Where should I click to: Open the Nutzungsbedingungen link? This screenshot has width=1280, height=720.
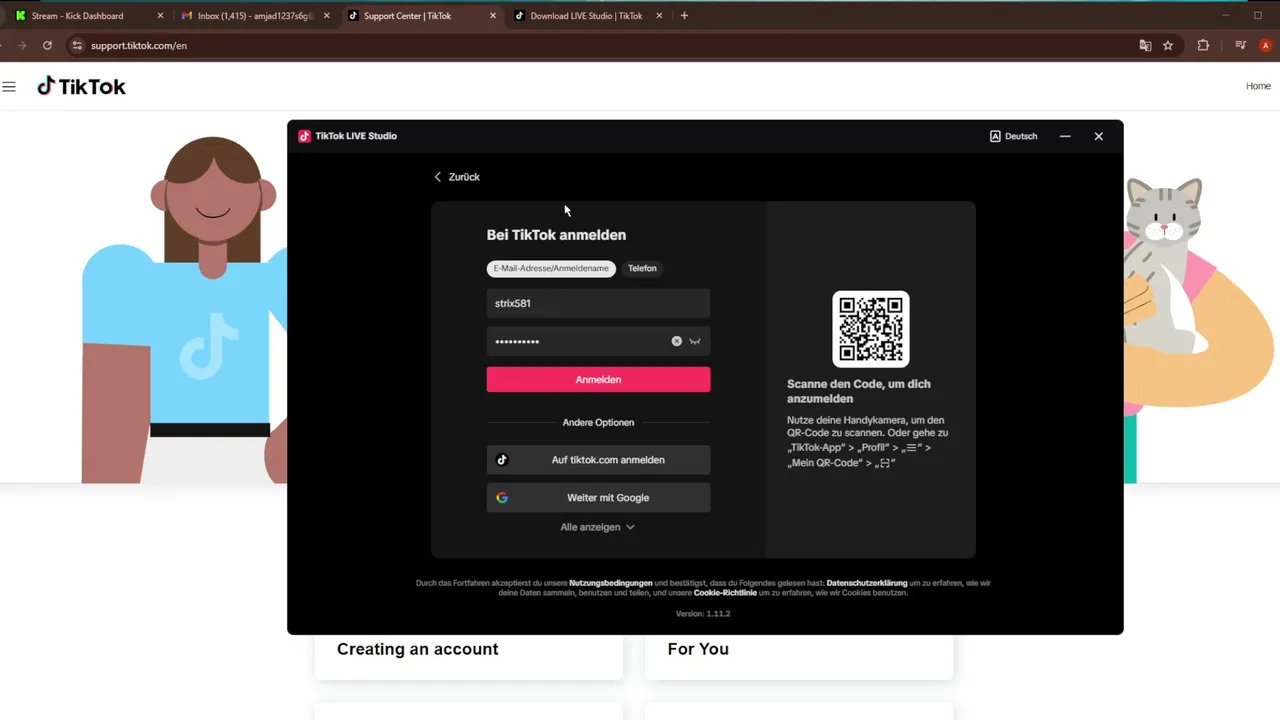611,583
